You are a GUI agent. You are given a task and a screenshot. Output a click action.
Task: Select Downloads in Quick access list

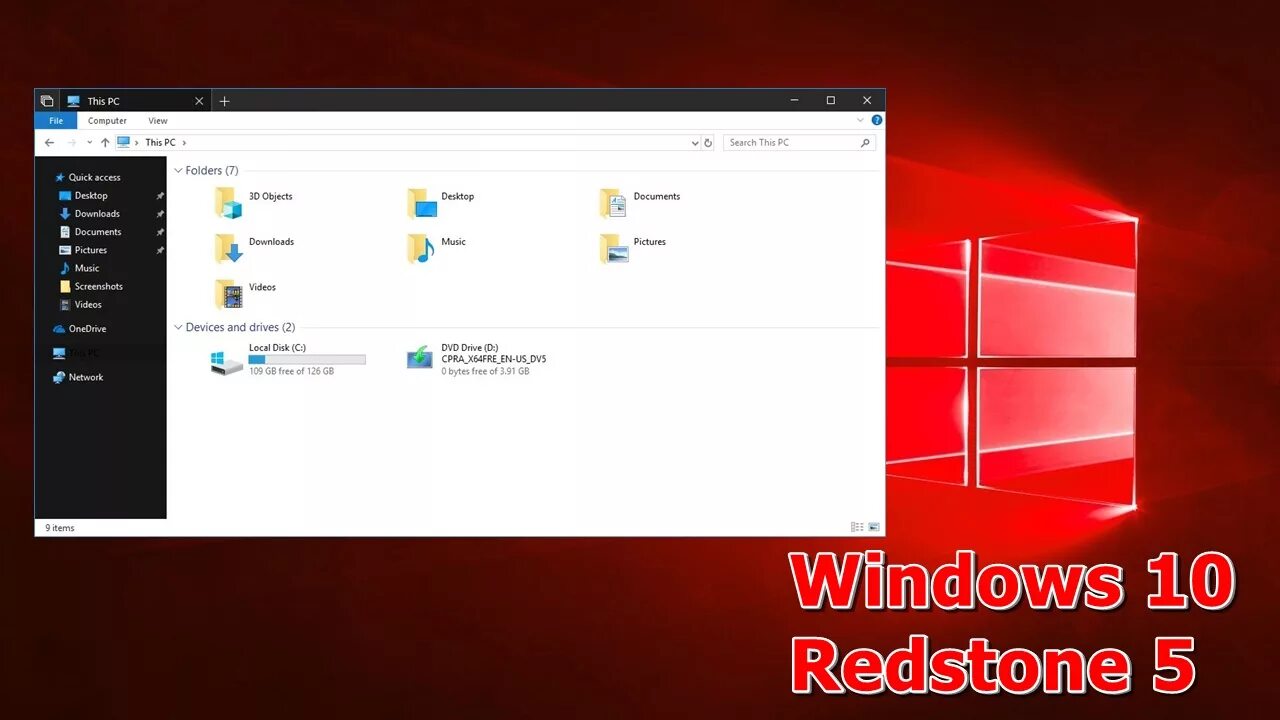click(x=97, y=214)
